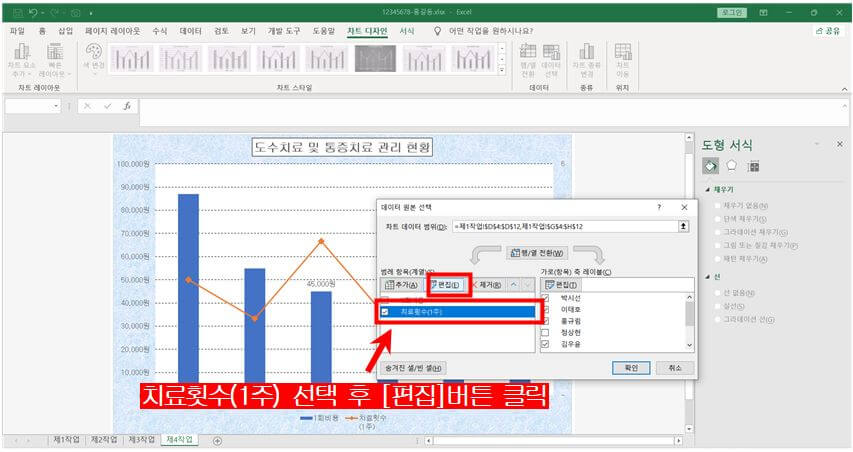The height and width of the screenshot is (452, 853).
Task: Click the ribbon display options icon
Action: pyautogui.click(x=764, y=12)
